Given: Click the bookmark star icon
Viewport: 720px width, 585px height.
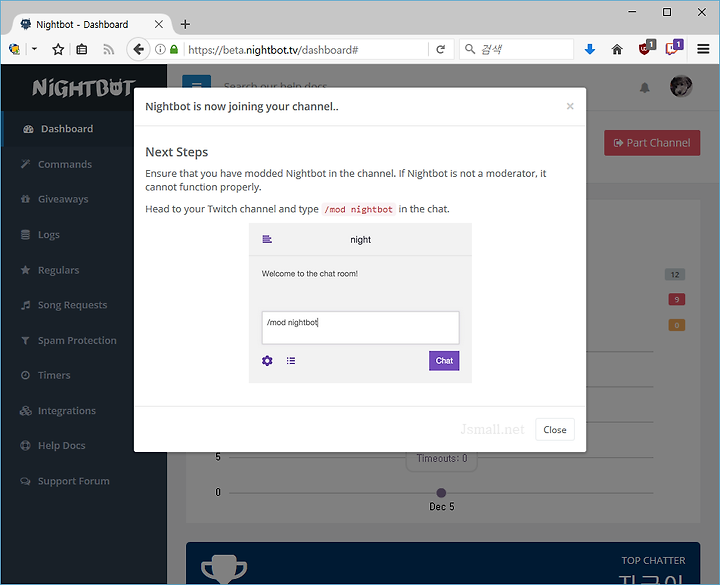Looking at the screenshot, I should pos(58,49).
